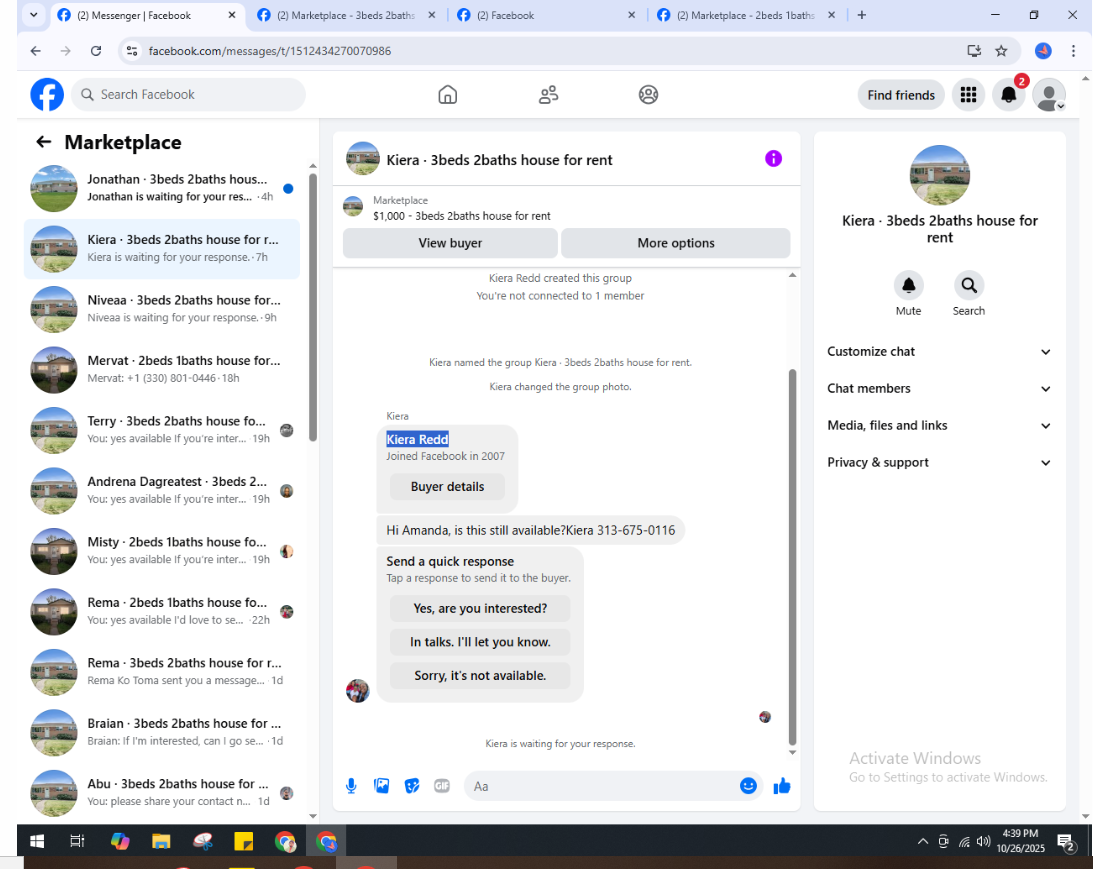
Task: Click the View buyer button
Action: (450, 243)
